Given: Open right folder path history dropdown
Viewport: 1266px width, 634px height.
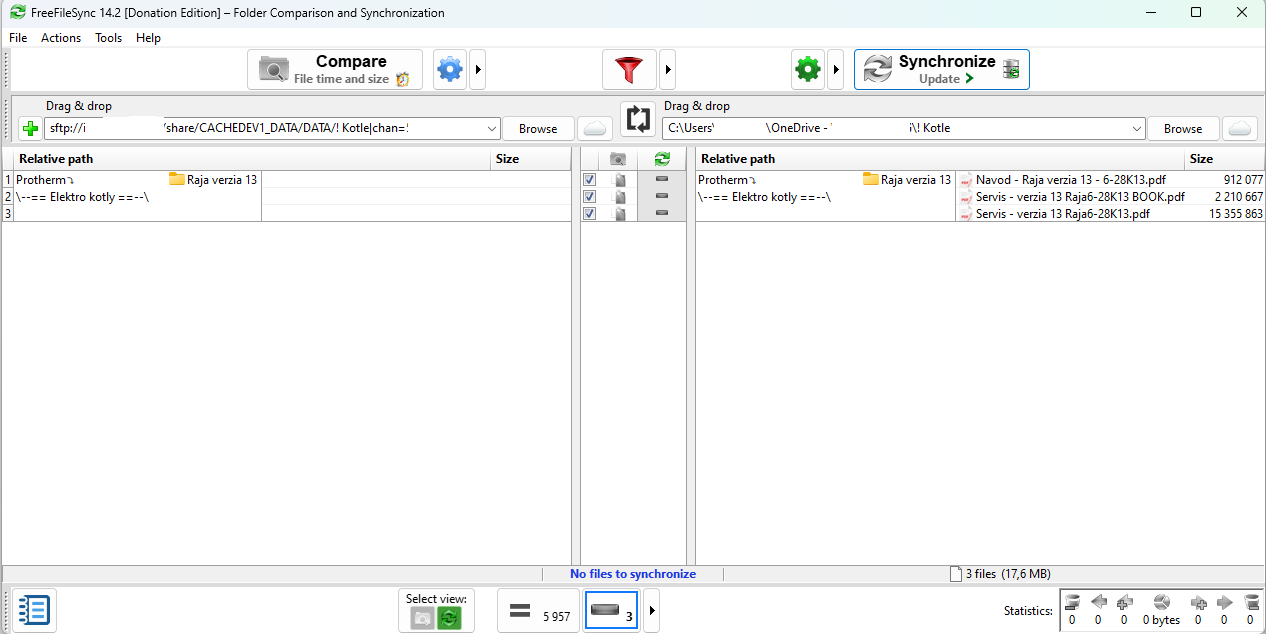Looking at the screenshot, I should tap(1136, 129).
